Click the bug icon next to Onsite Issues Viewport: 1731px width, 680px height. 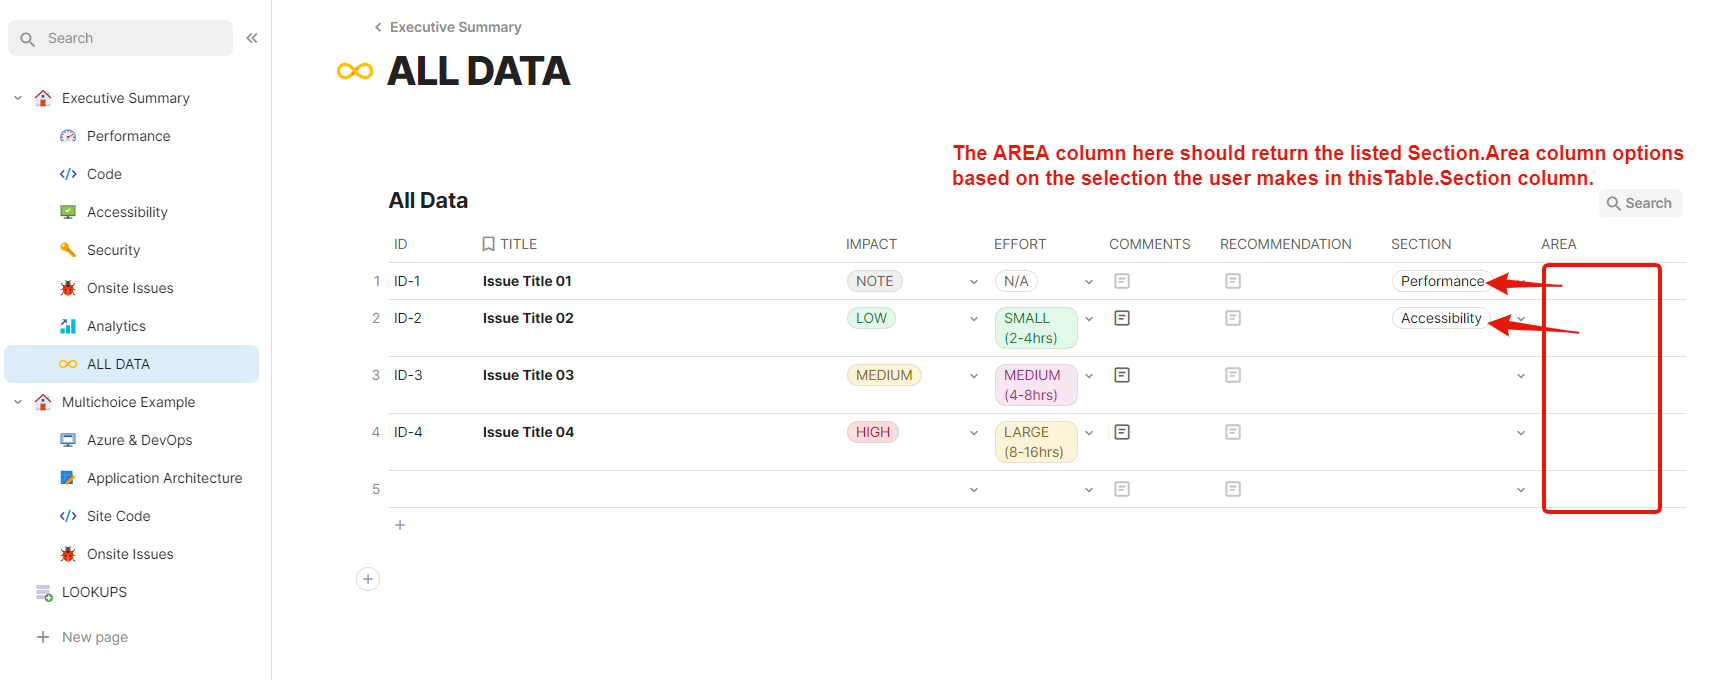pos(68,288)
